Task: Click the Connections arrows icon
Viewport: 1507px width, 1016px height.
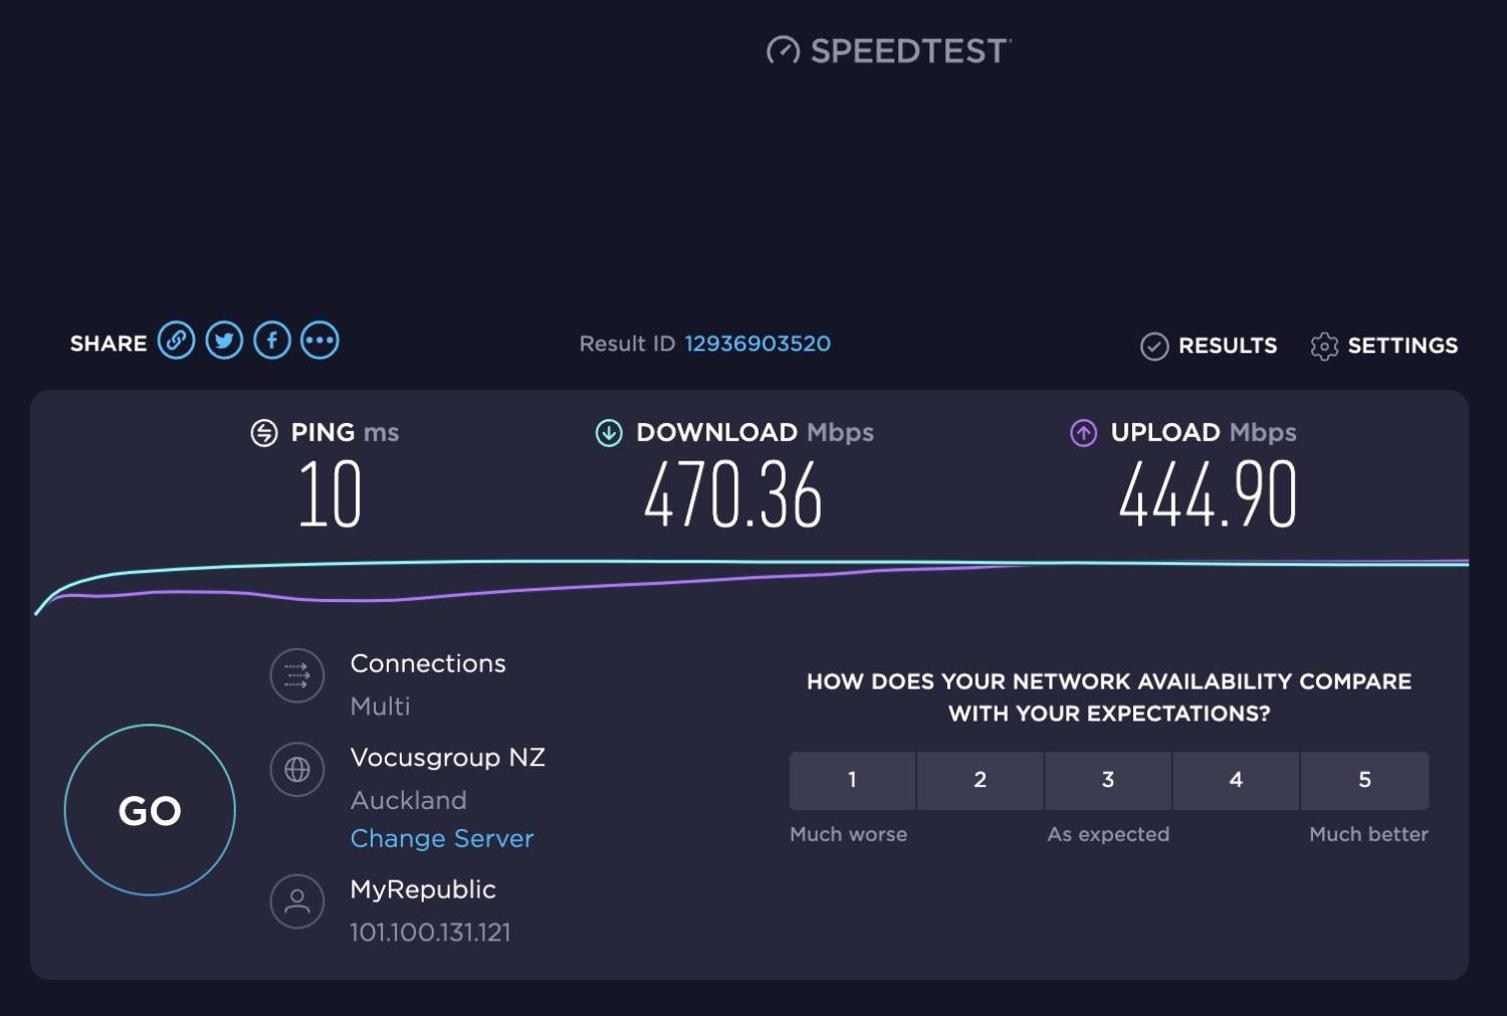Action: [x=297, y=676]
